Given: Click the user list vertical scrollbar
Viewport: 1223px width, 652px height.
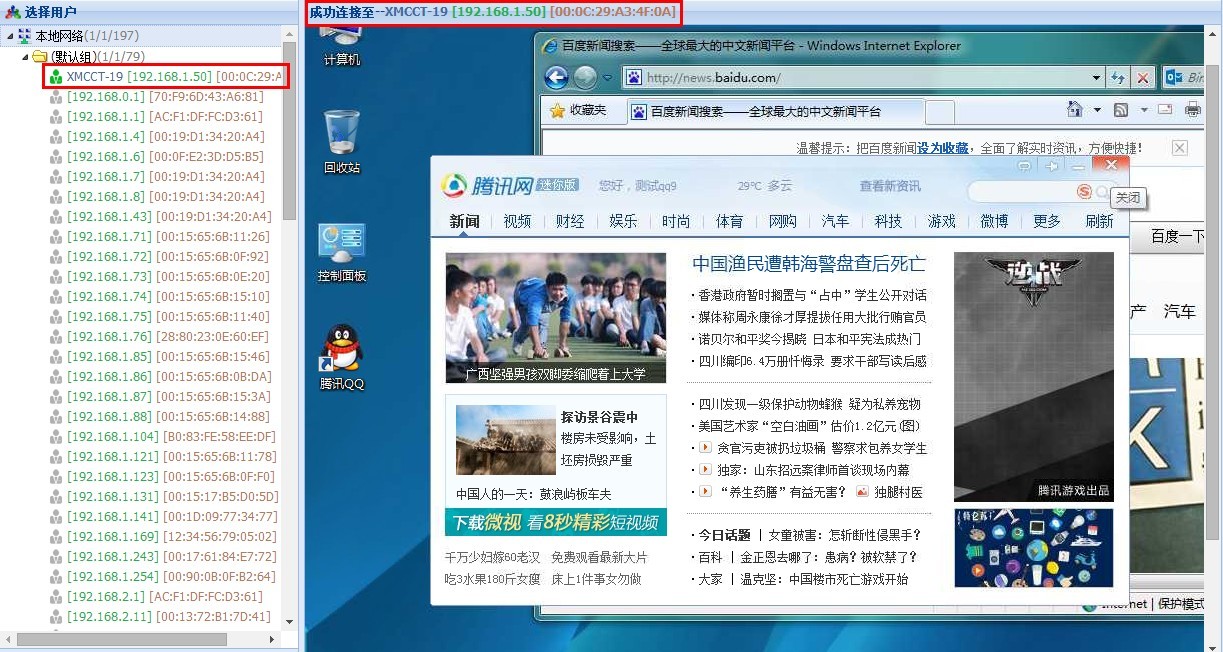Looking at the screenshot, I should [x=289, y=130].
